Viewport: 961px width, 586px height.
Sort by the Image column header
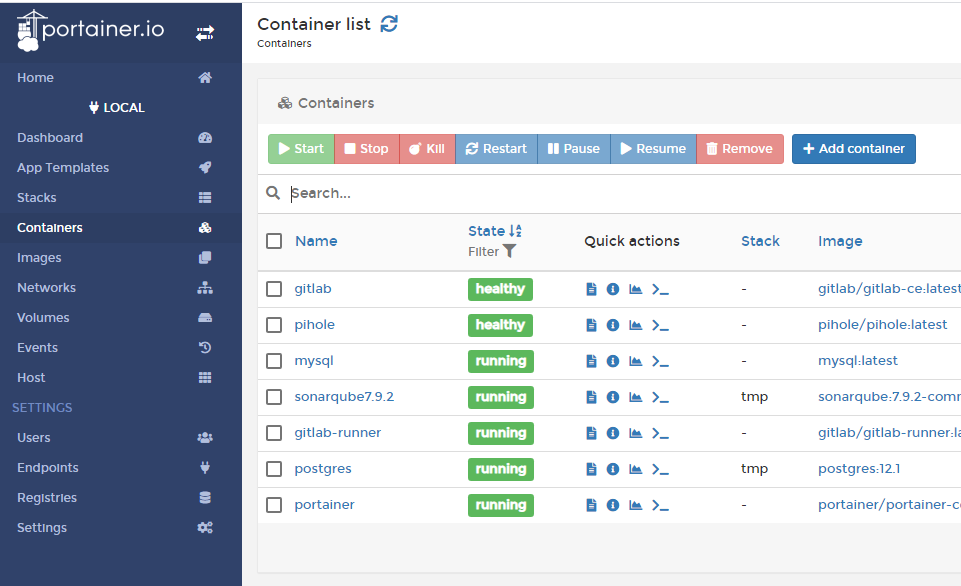click(x=840, y=241)
